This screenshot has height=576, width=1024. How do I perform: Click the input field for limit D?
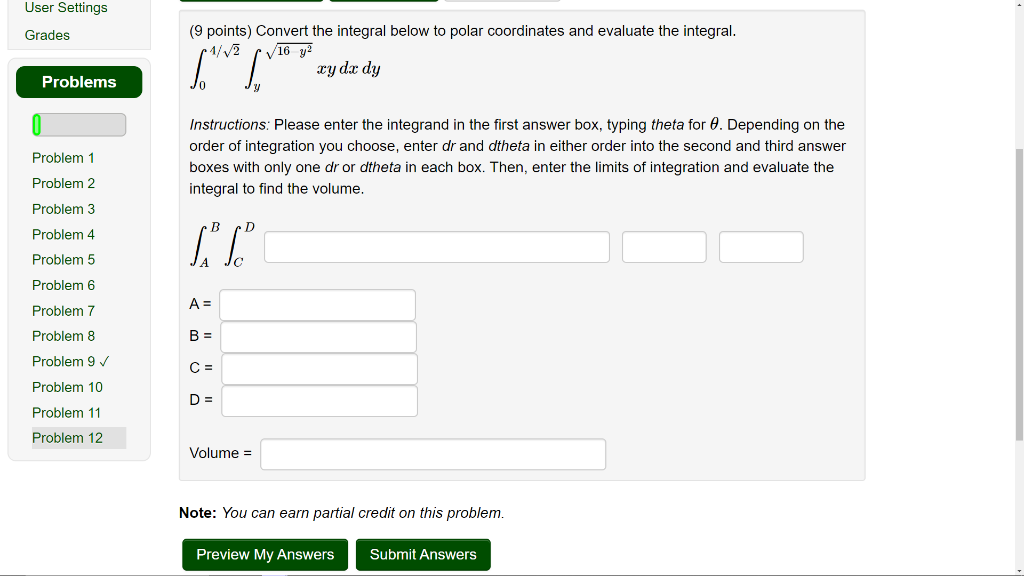tap(319, 401)
